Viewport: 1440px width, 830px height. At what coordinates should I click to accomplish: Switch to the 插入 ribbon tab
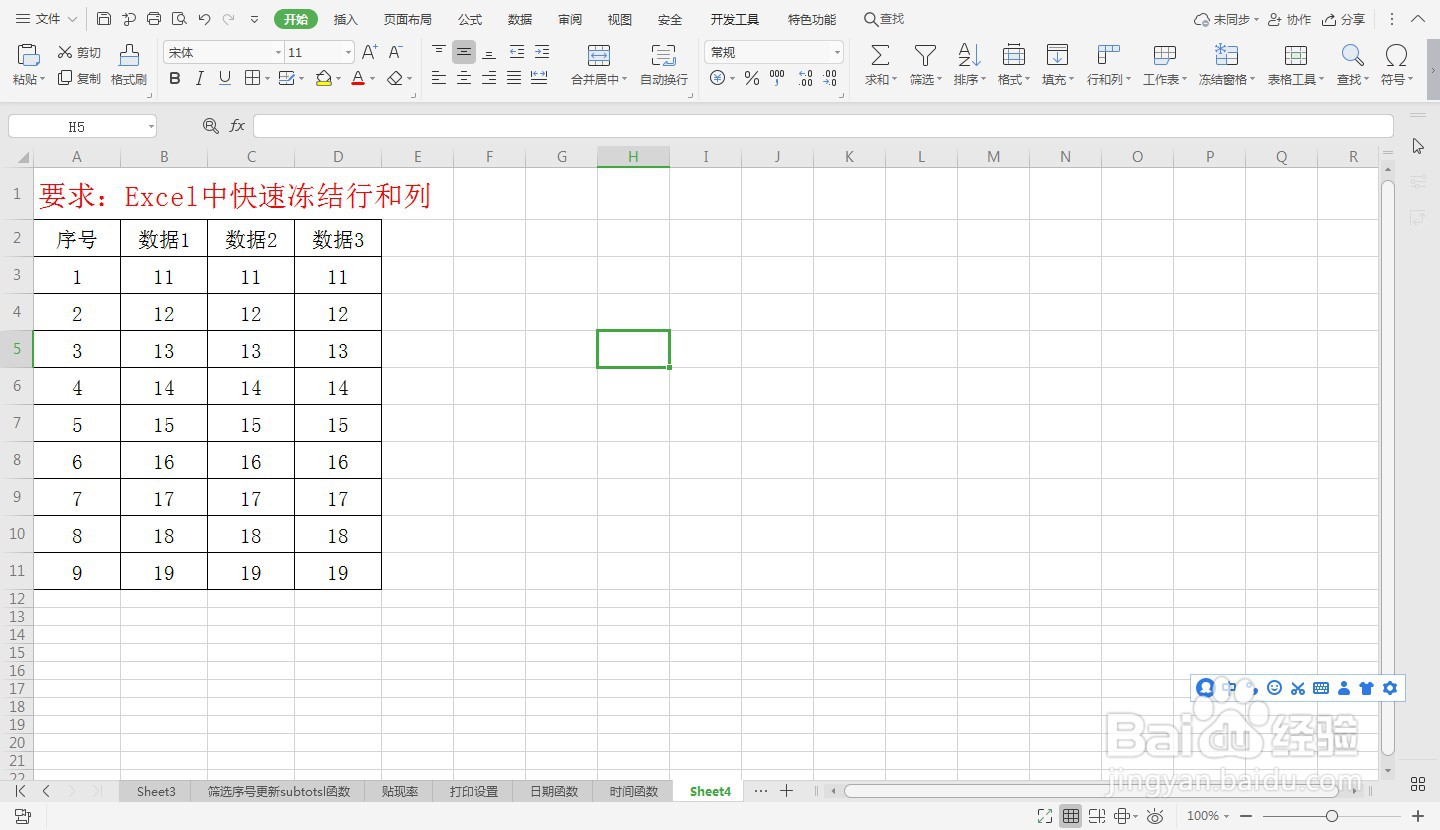coord(346,19)
